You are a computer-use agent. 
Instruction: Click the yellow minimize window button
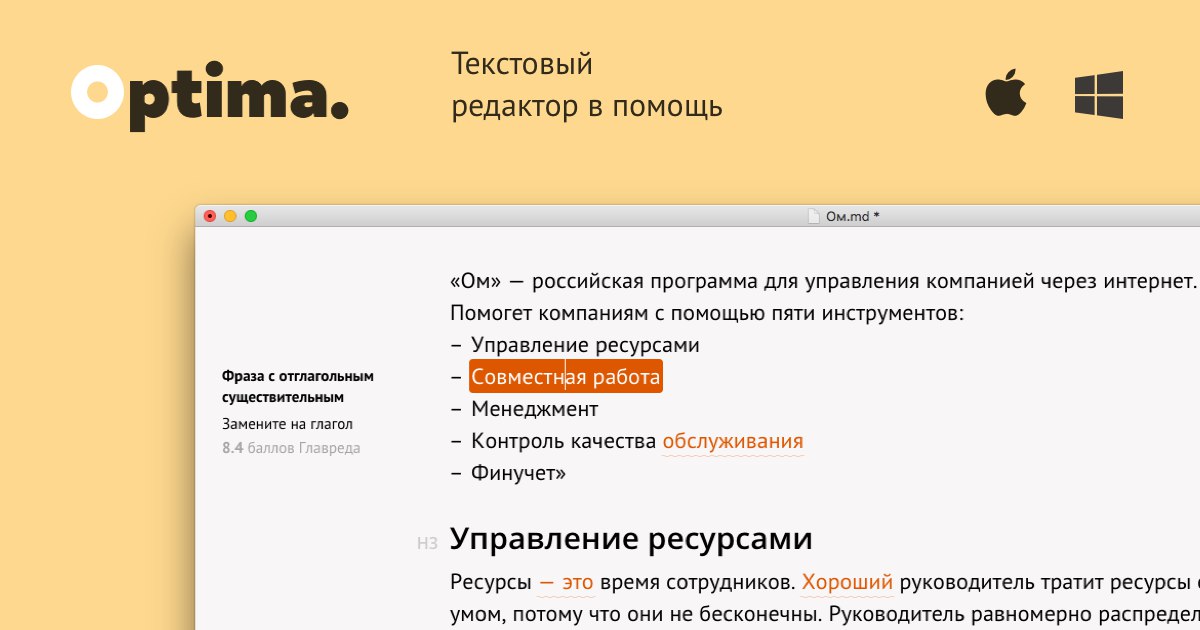click(x=230, y=216)
